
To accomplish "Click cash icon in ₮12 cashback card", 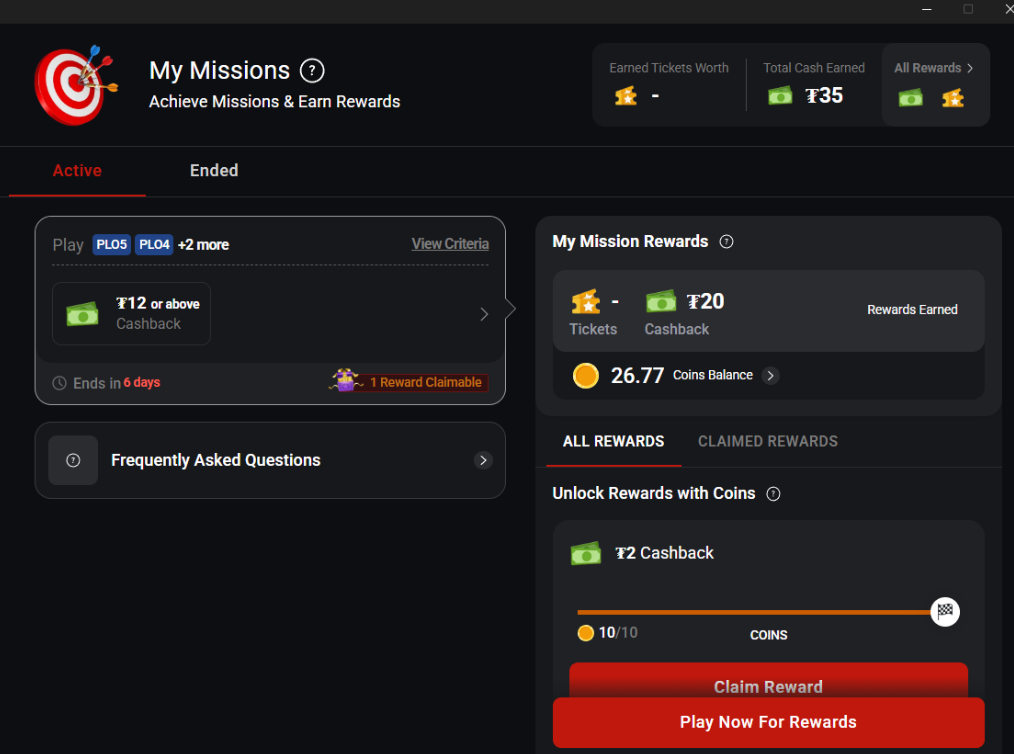I will pyautogui.click(x=82, y=314).
